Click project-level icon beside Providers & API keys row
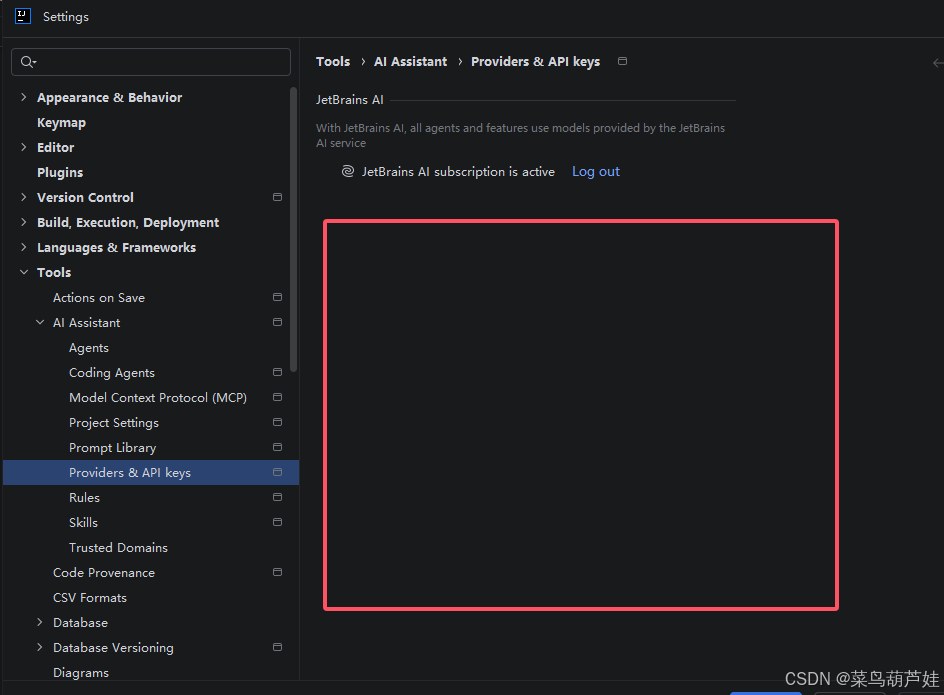The image size is (944, 695). (x=278, y=472)
